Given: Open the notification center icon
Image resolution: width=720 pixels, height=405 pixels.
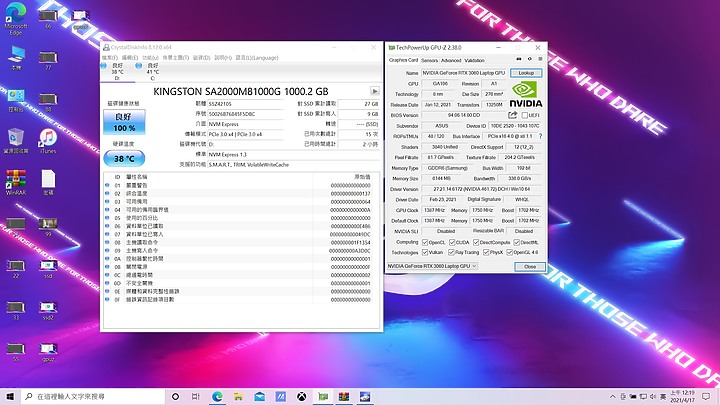Looking at the screenshot, I should 706,396.
